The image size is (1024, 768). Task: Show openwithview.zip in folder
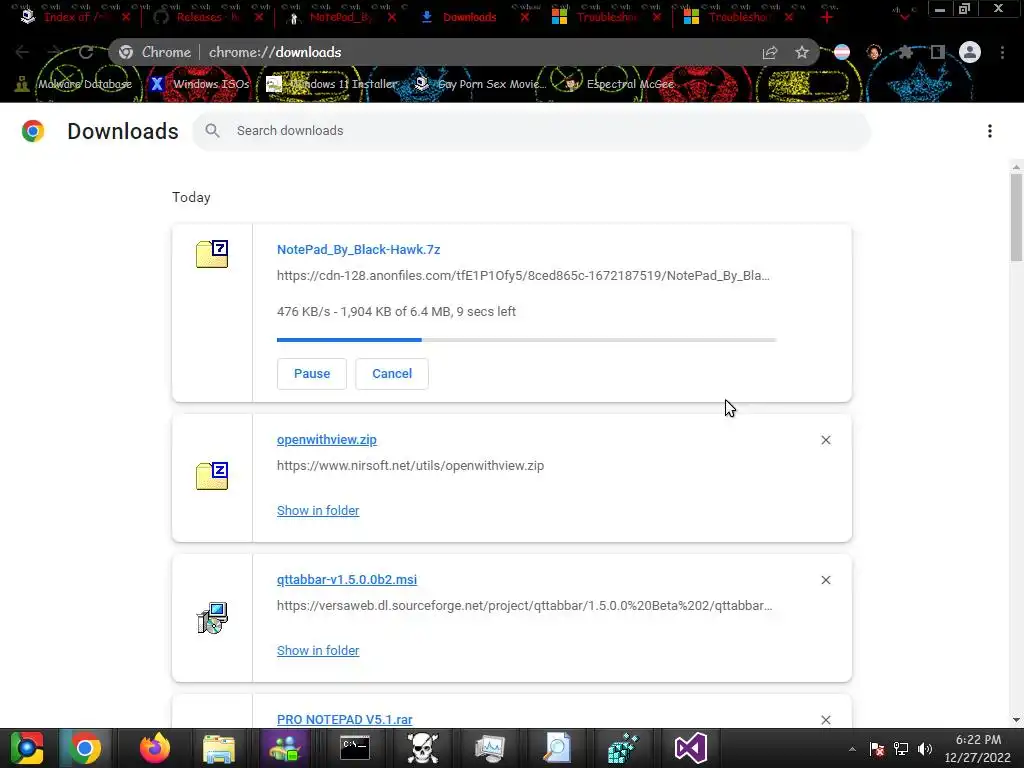tap(318, 511)
